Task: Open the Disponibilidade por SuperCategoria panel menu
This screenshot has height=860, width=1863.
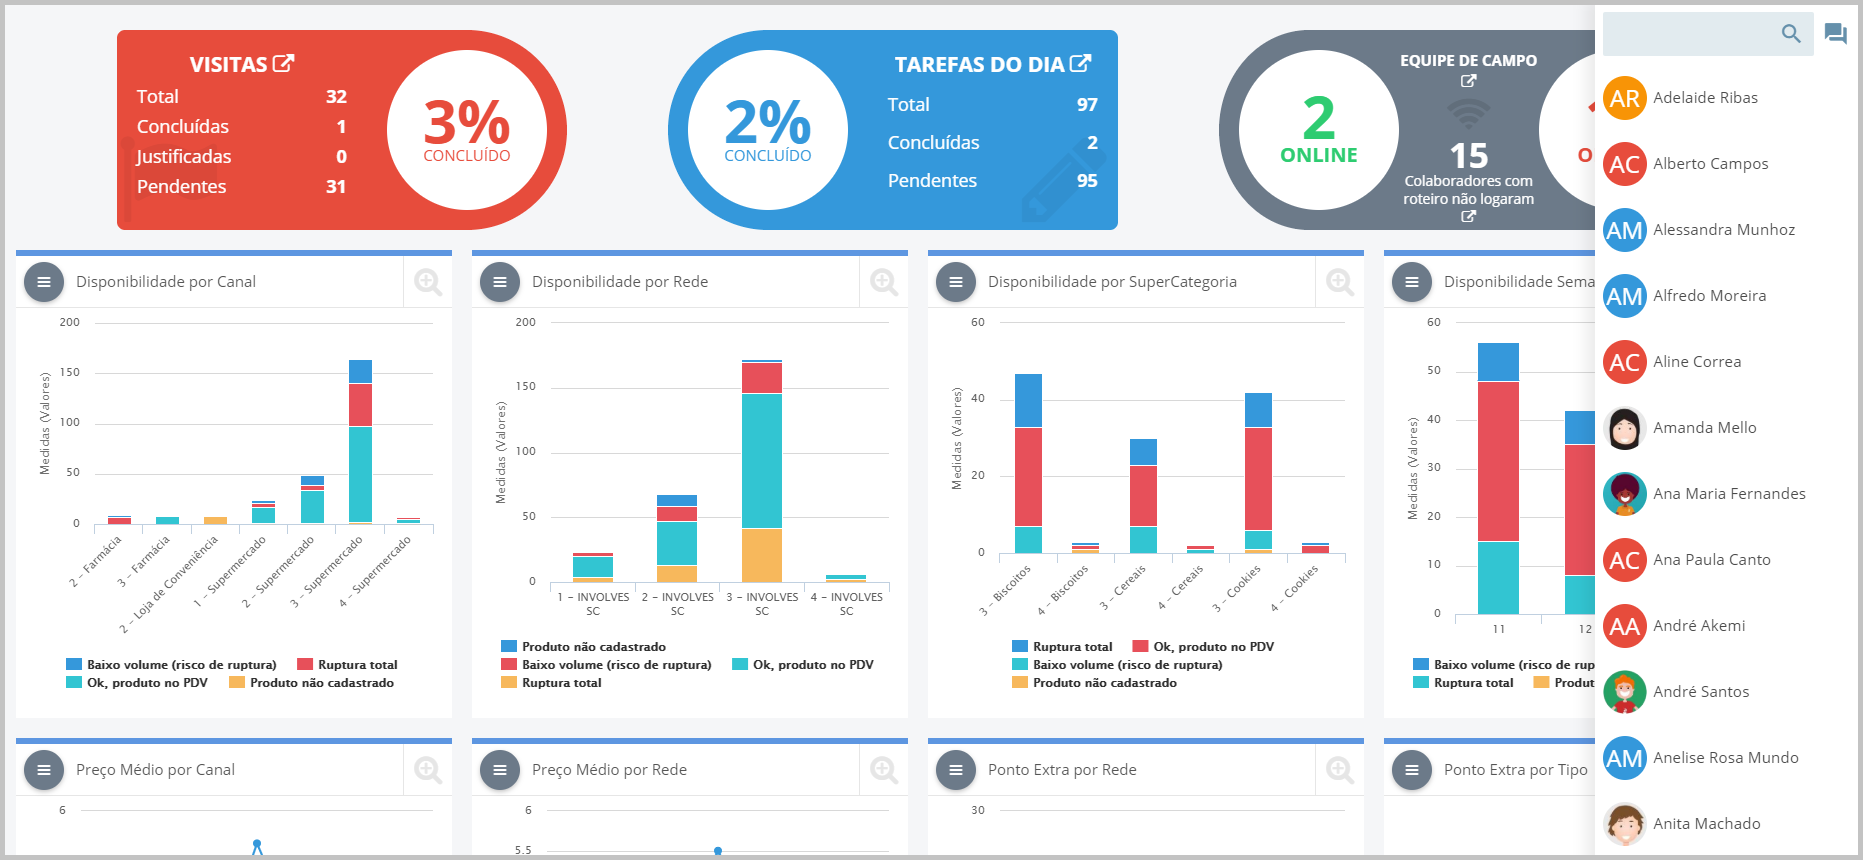Action: click(x=956, y=282)
